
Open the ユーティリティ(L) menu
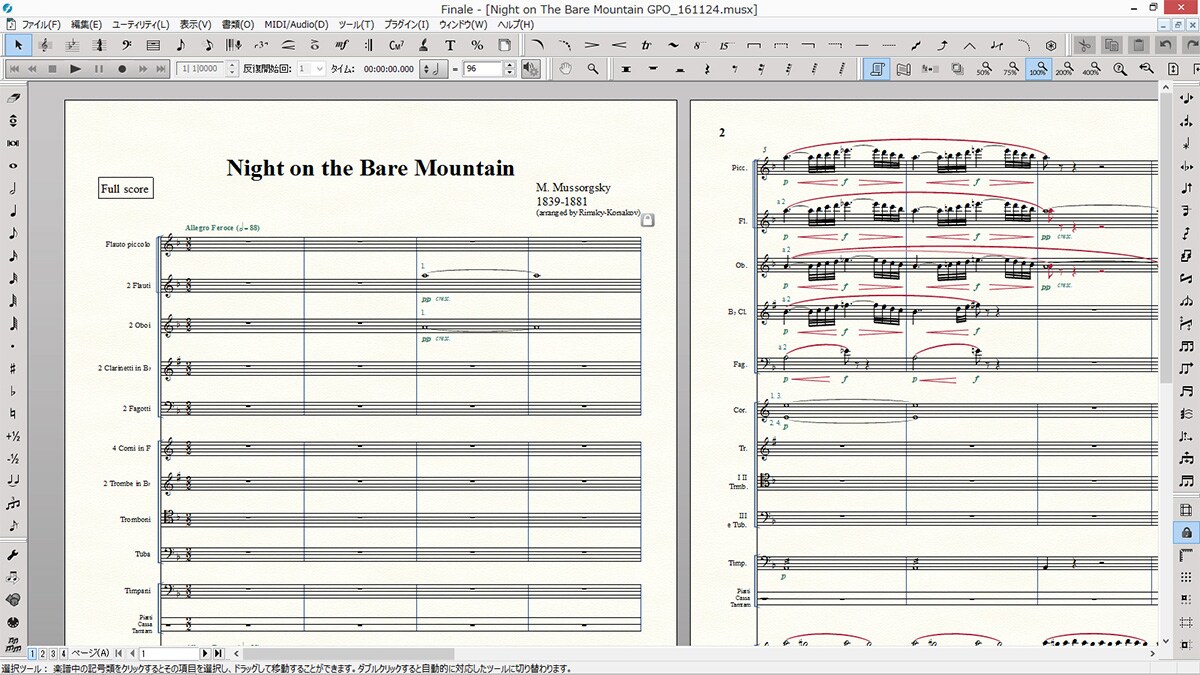[140, 24]
